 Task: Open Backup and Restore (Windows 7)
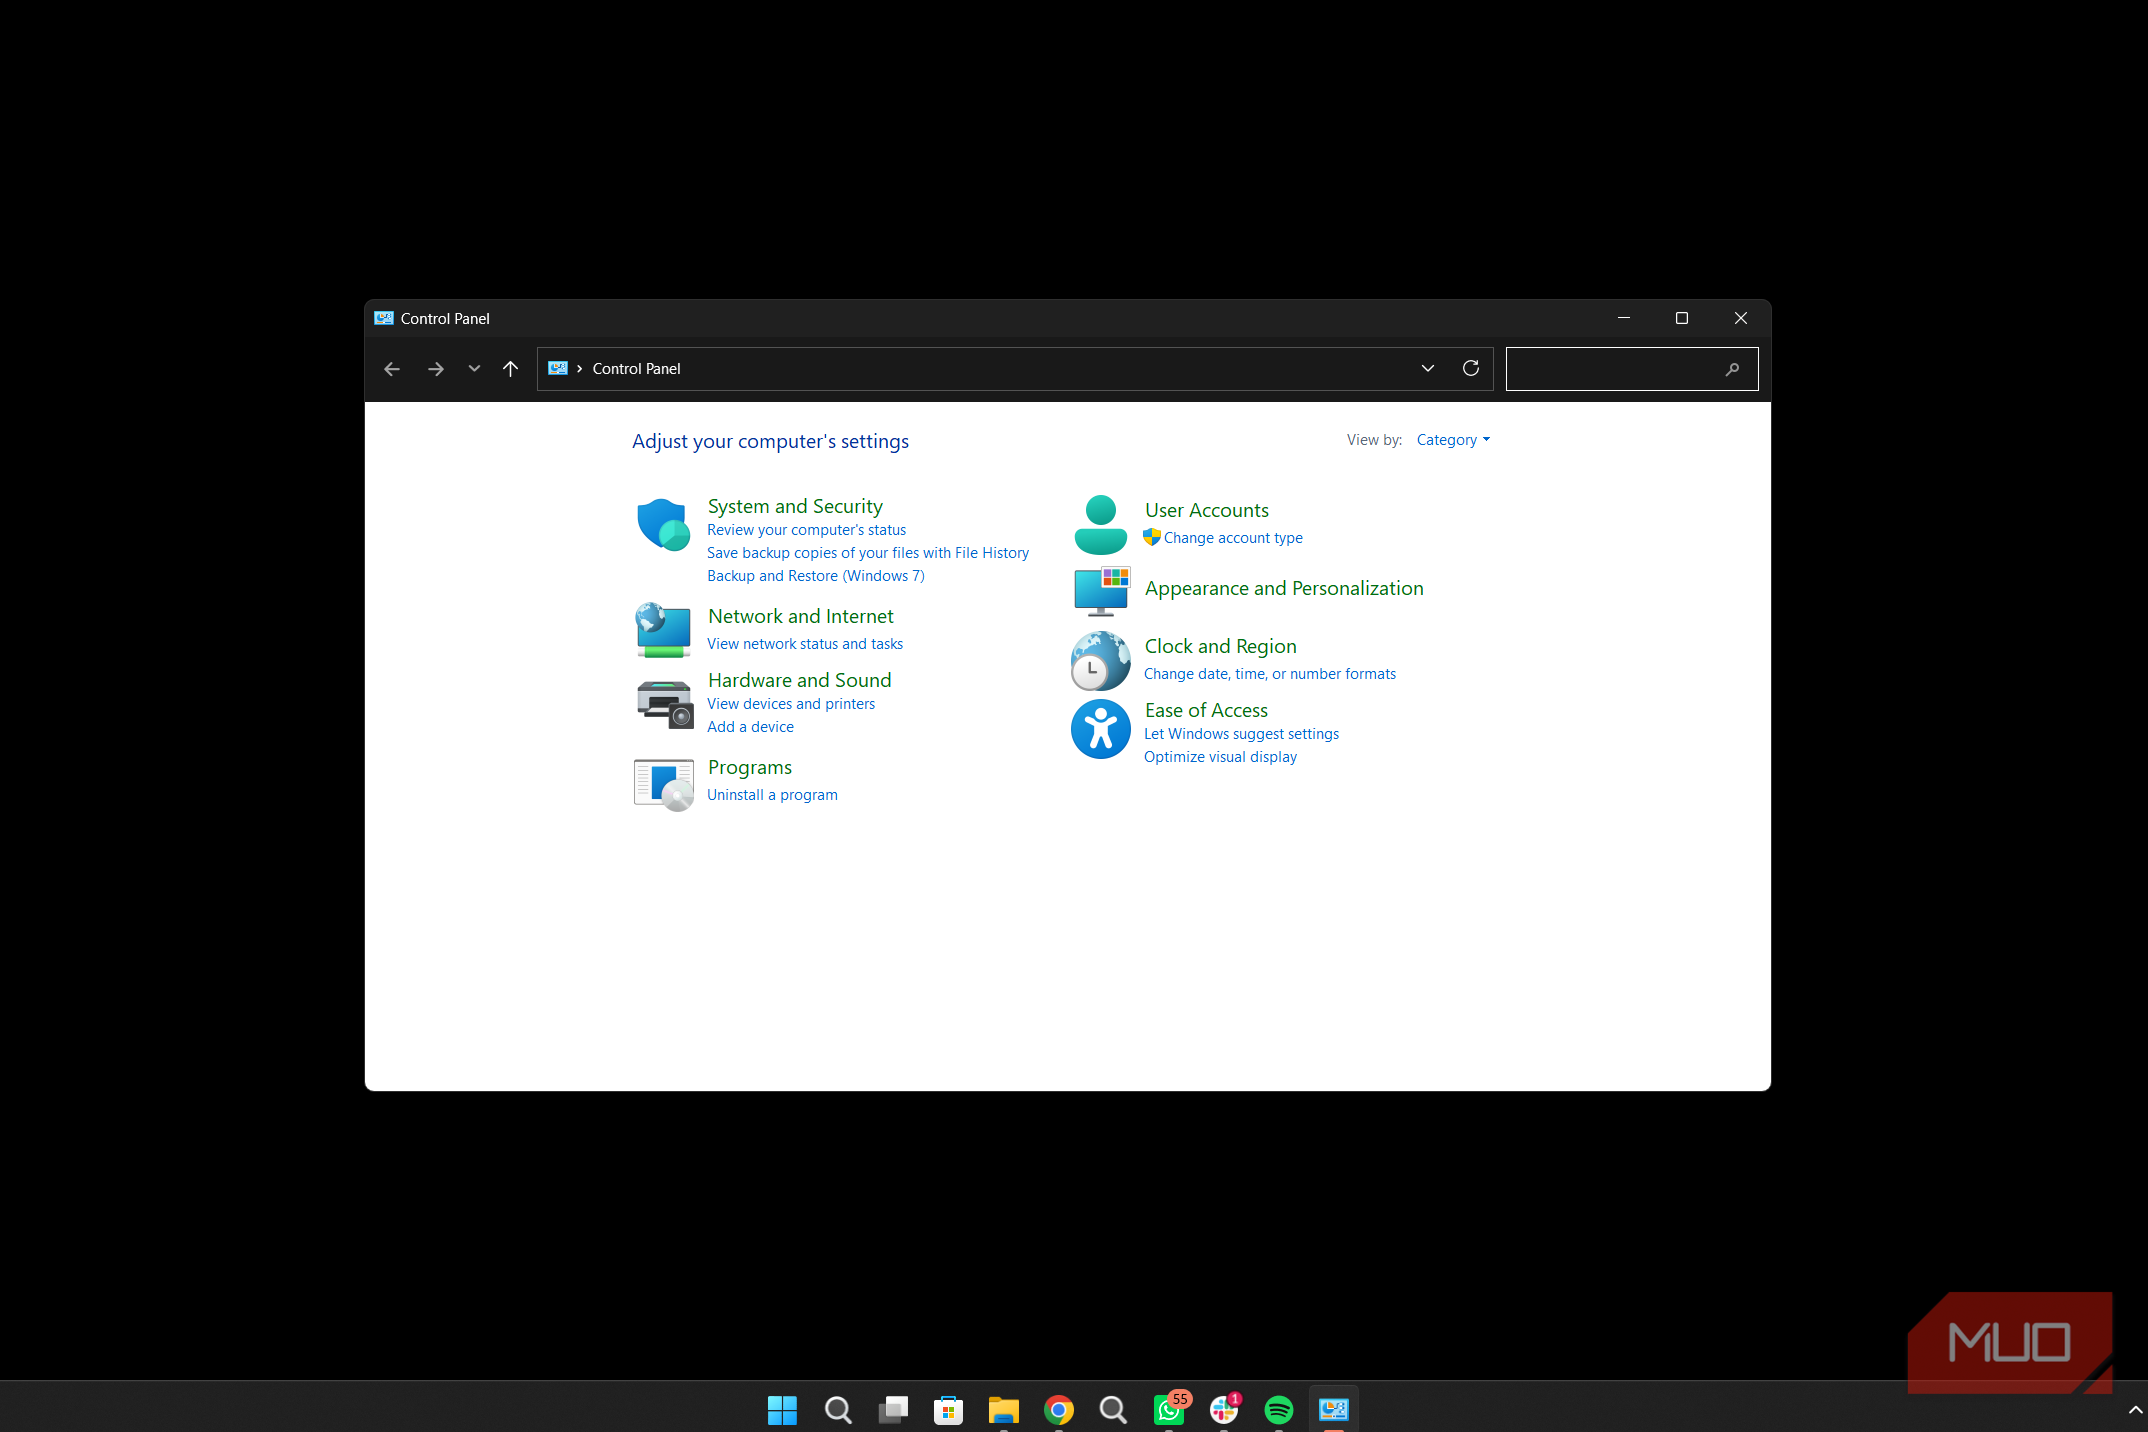(815, 576)
